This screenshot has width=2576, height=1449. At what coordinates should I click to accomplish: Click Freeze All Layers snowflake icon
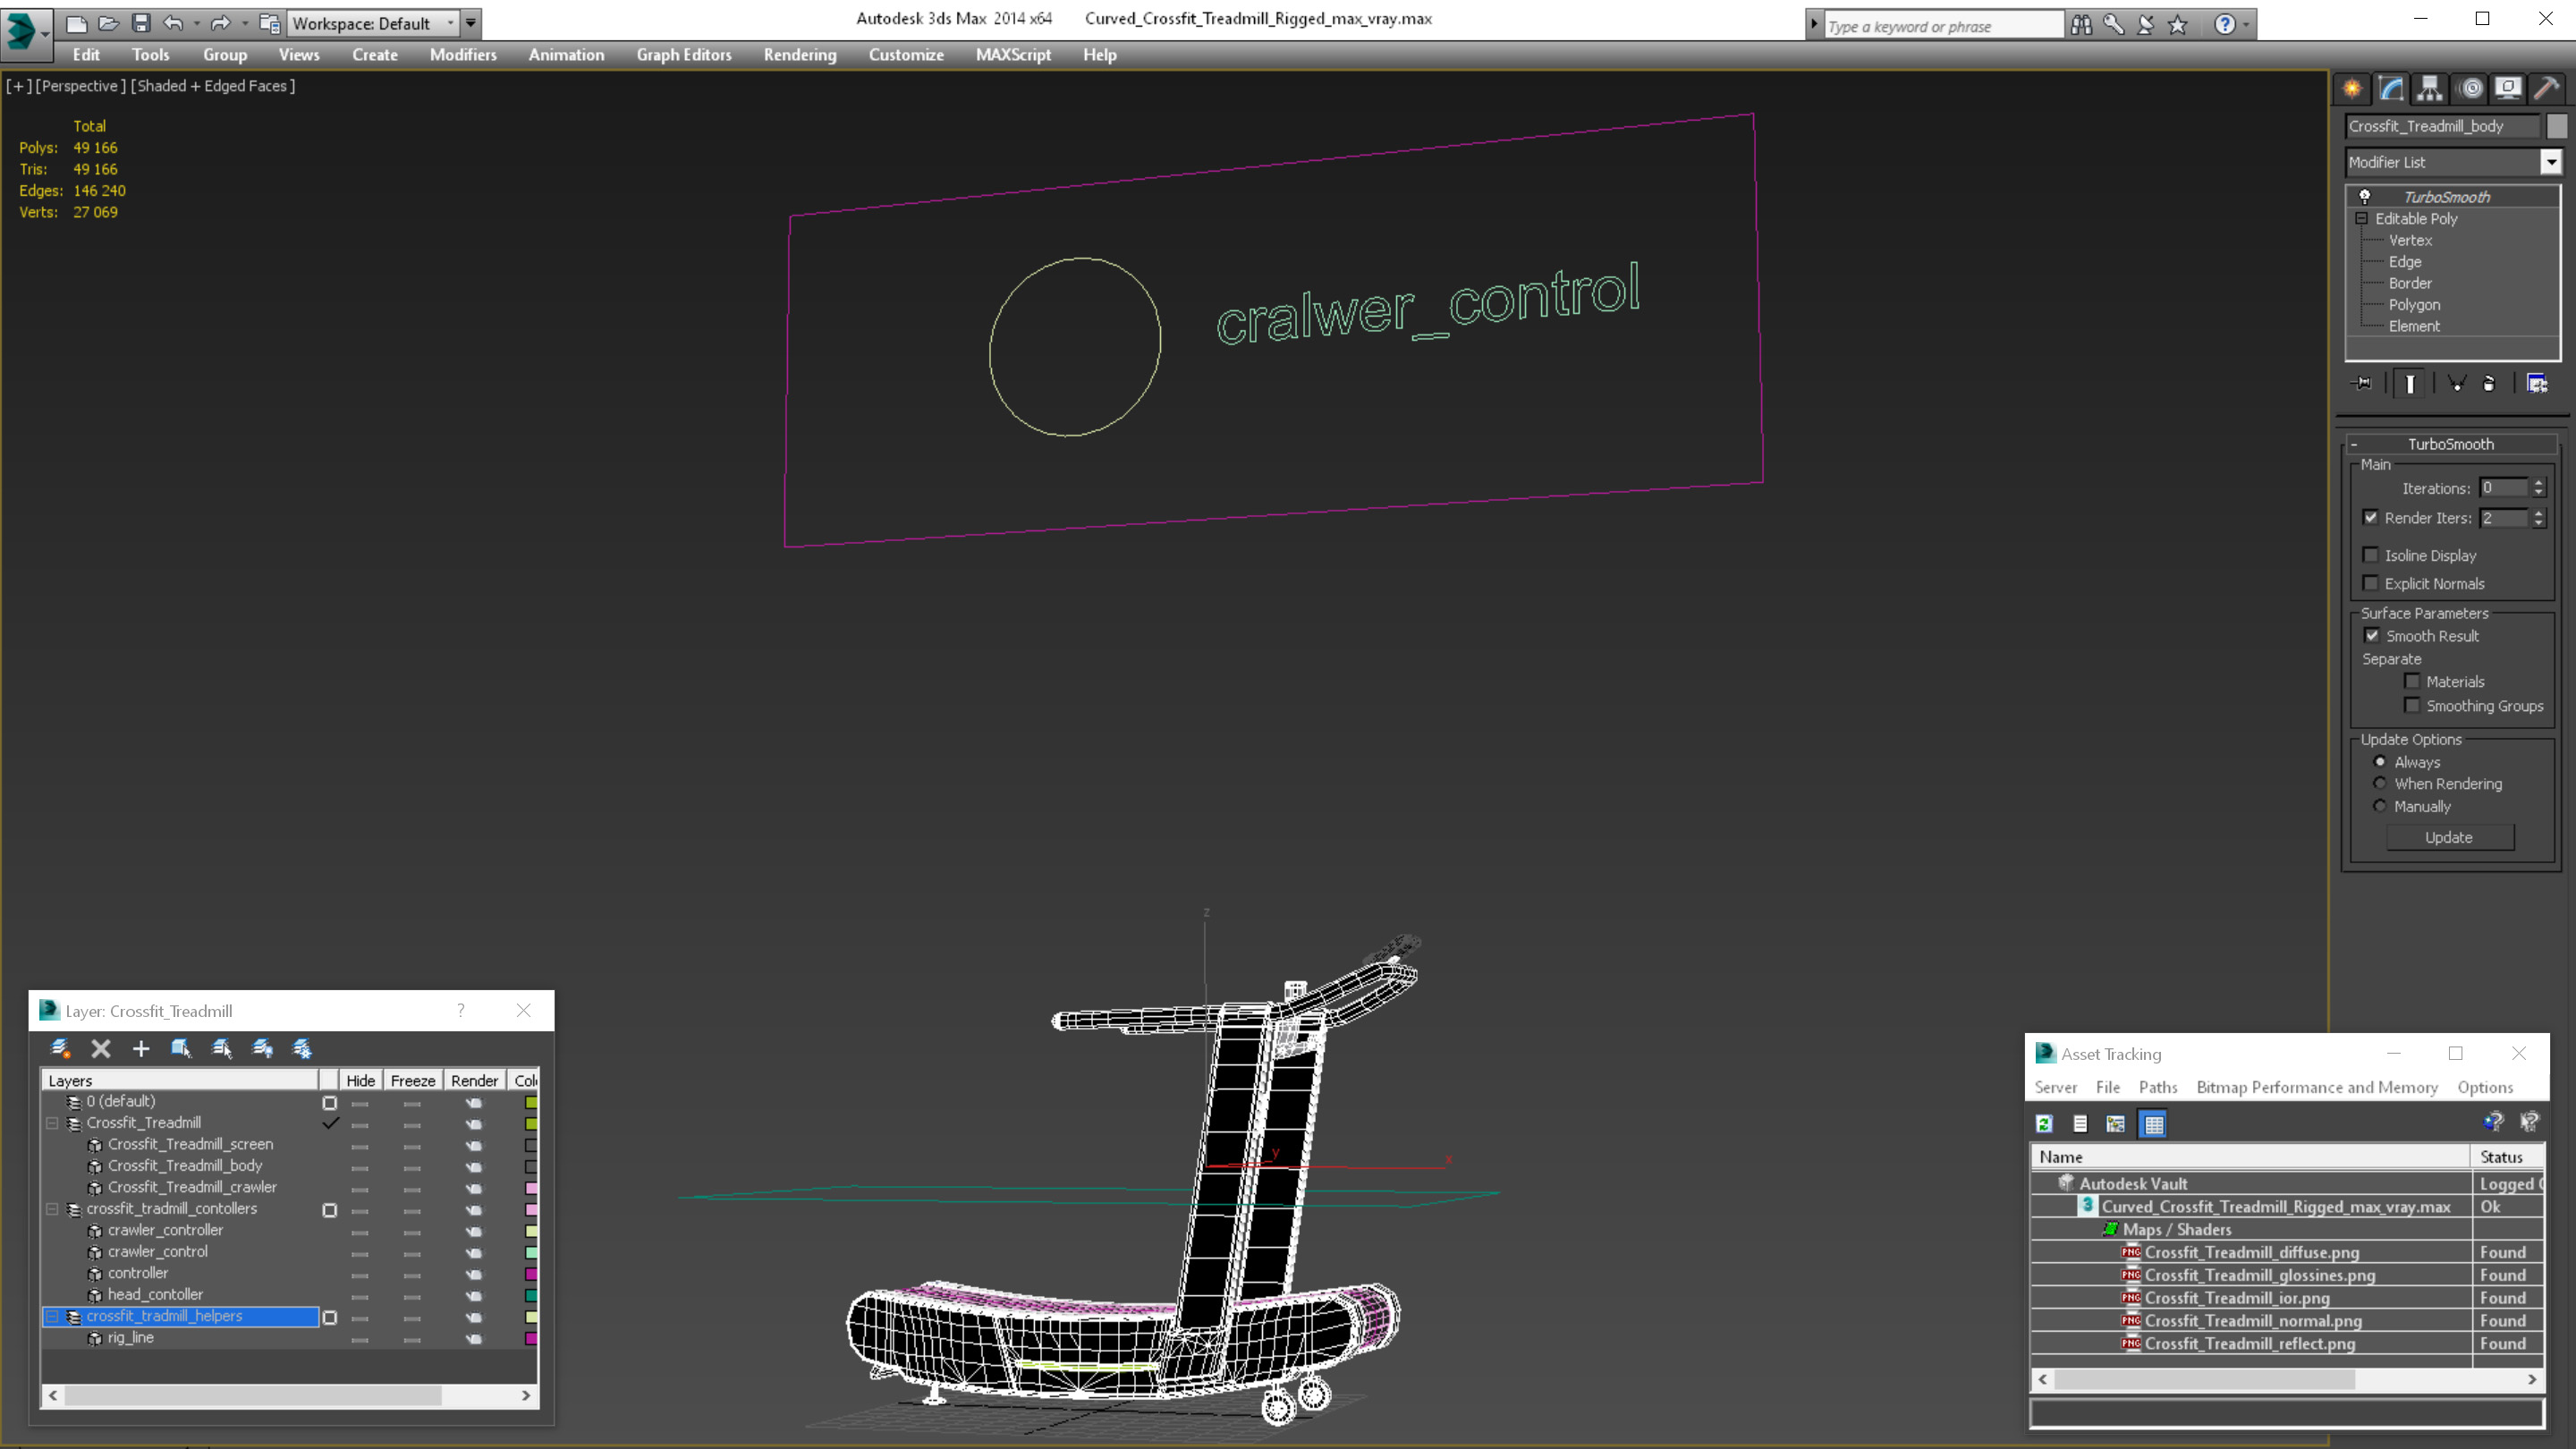tap(302, 1048)
